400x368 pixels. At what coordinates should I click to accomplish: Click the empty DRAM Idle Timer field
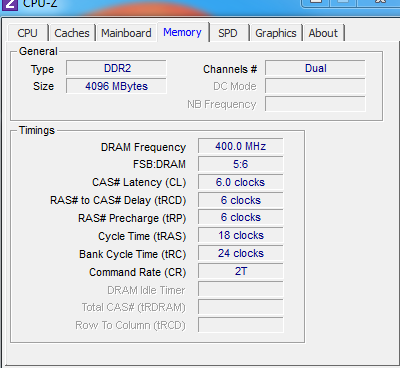(241, 290)
